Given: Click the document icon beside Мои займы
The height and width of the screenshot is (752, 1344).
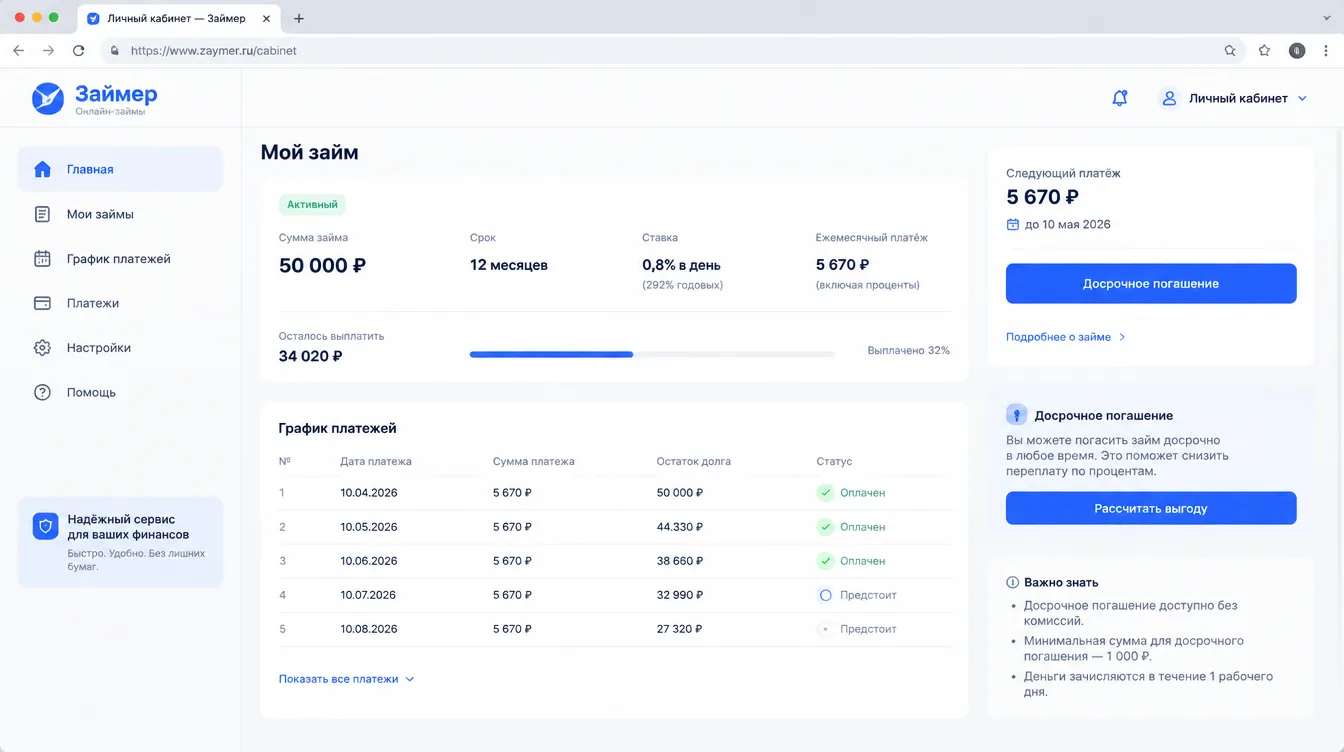Looking at the screenshot, I should tap(42, 214).
